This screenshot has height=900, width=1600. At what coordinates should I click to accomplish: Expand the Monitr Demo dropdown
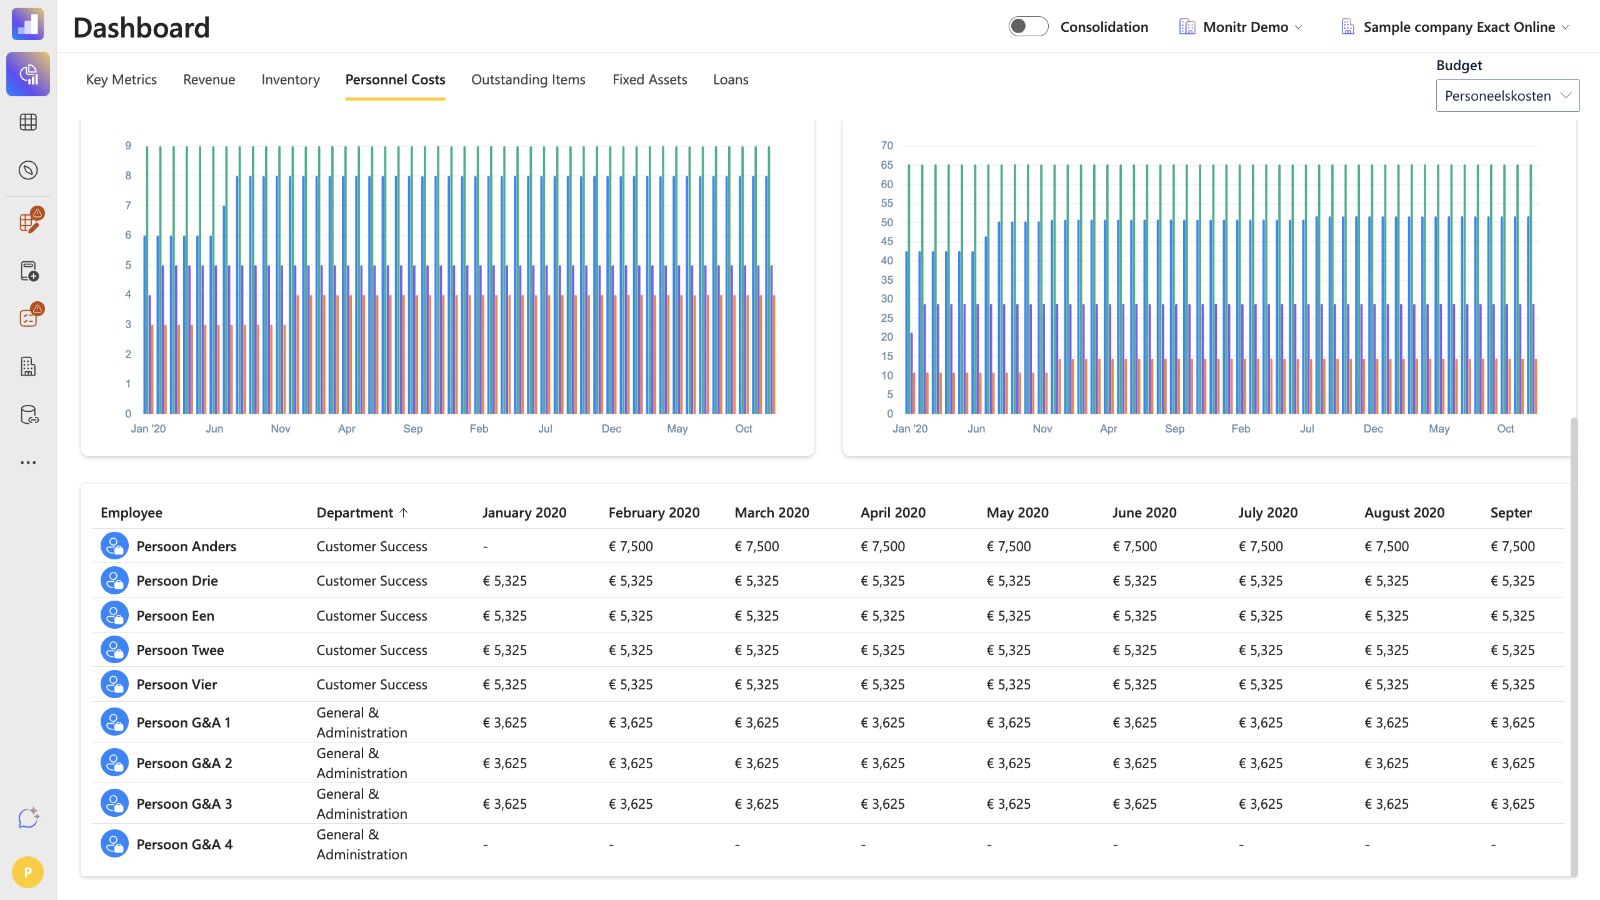point(1241,27)
